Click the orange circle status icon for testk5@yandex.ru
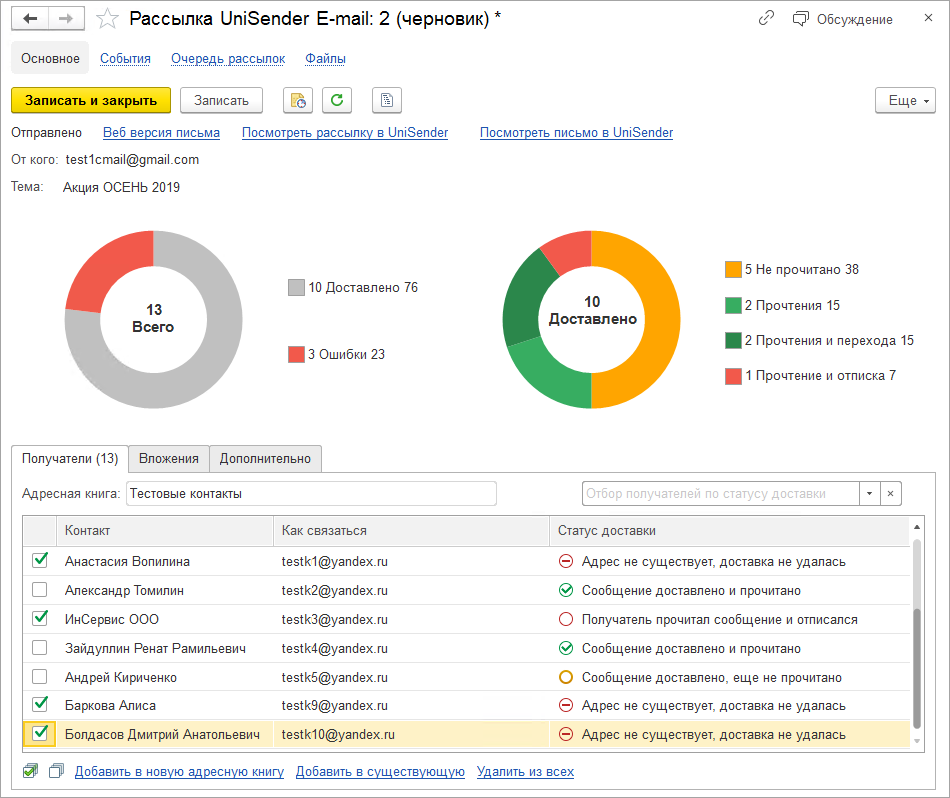Viewport: 950px width, 798px height. (x=566, y=677)
